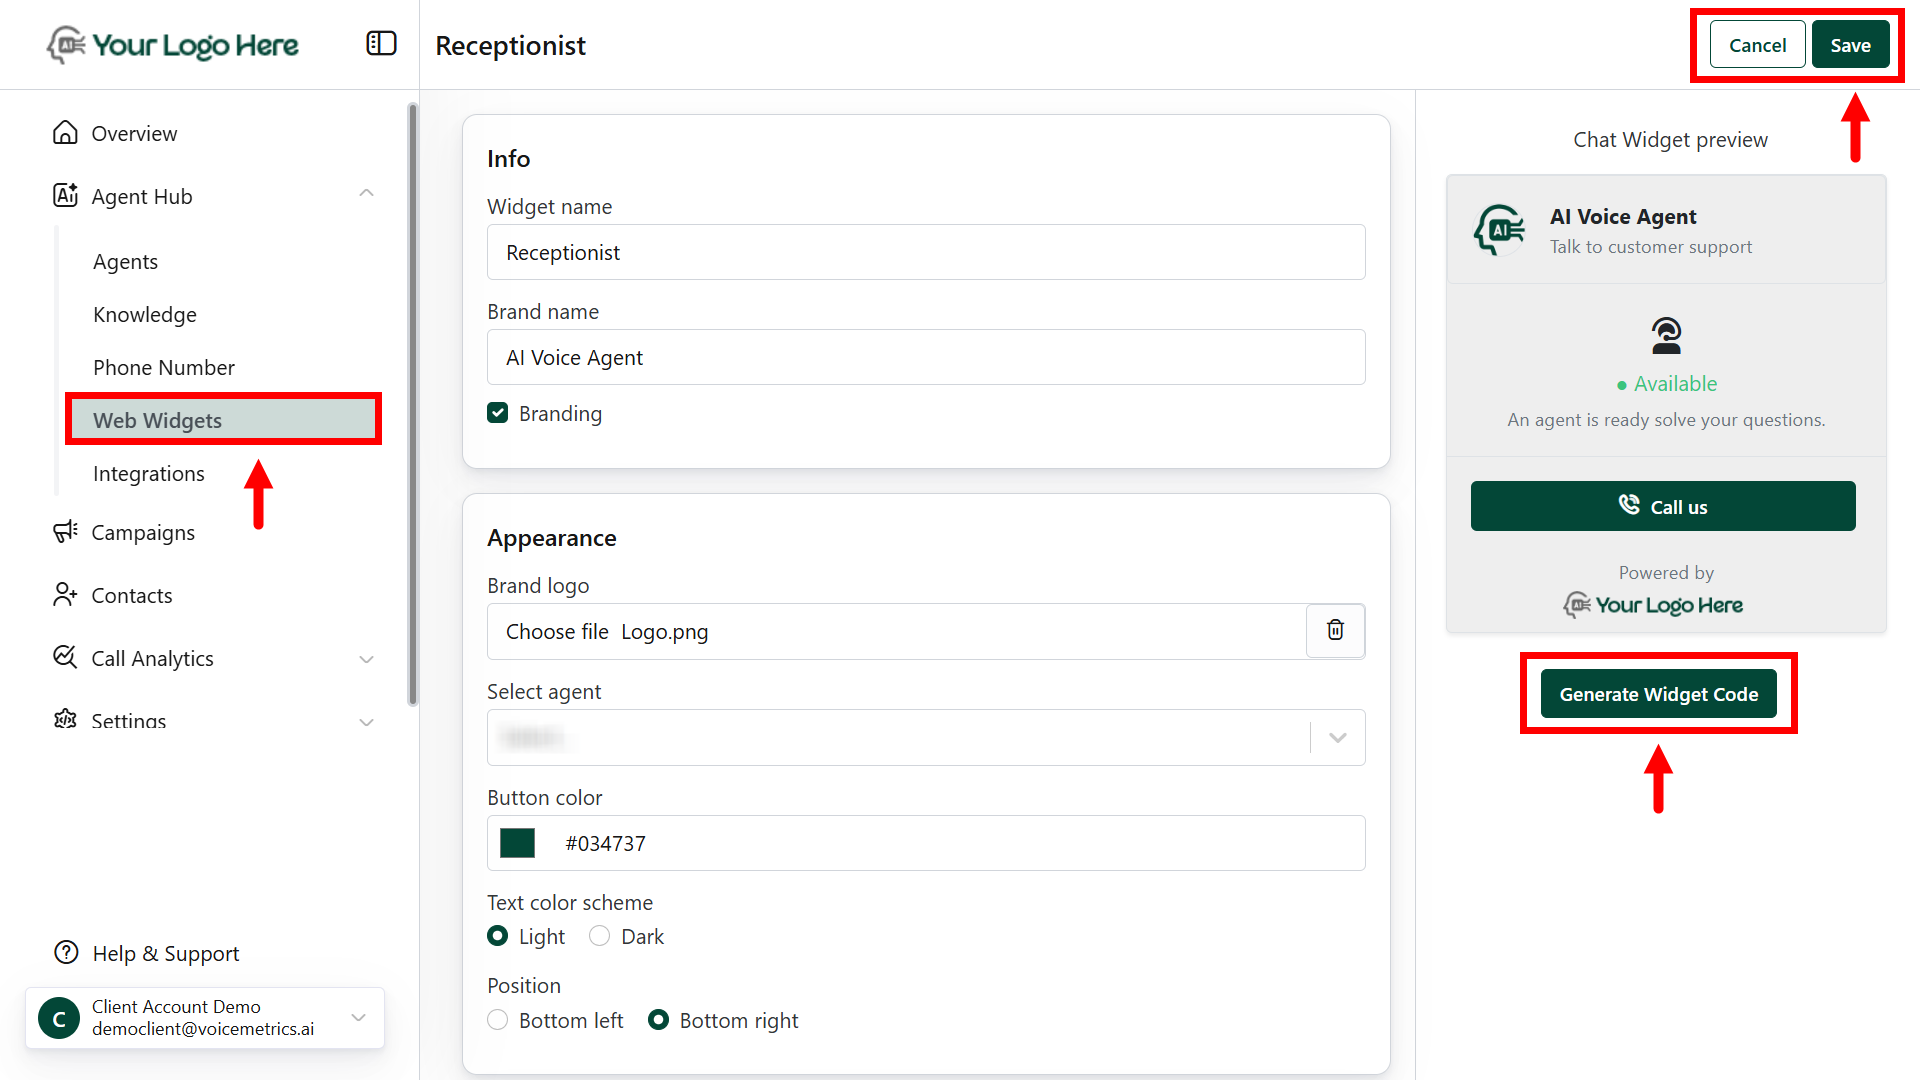Image resolution: width=1920 pixels, height=1080 pixels.
Task: Select Dark text color scheme
Action: (x=599, y=936)
